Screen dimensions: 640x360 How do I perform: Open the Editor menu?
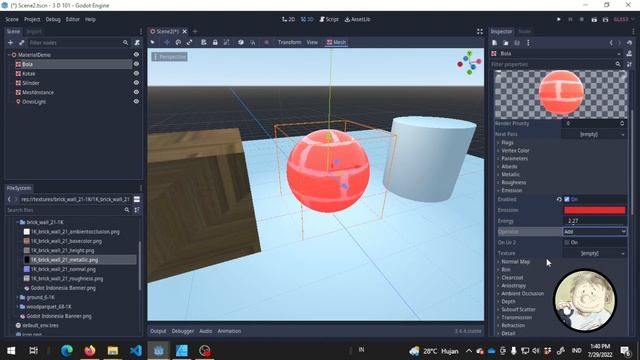73,19
